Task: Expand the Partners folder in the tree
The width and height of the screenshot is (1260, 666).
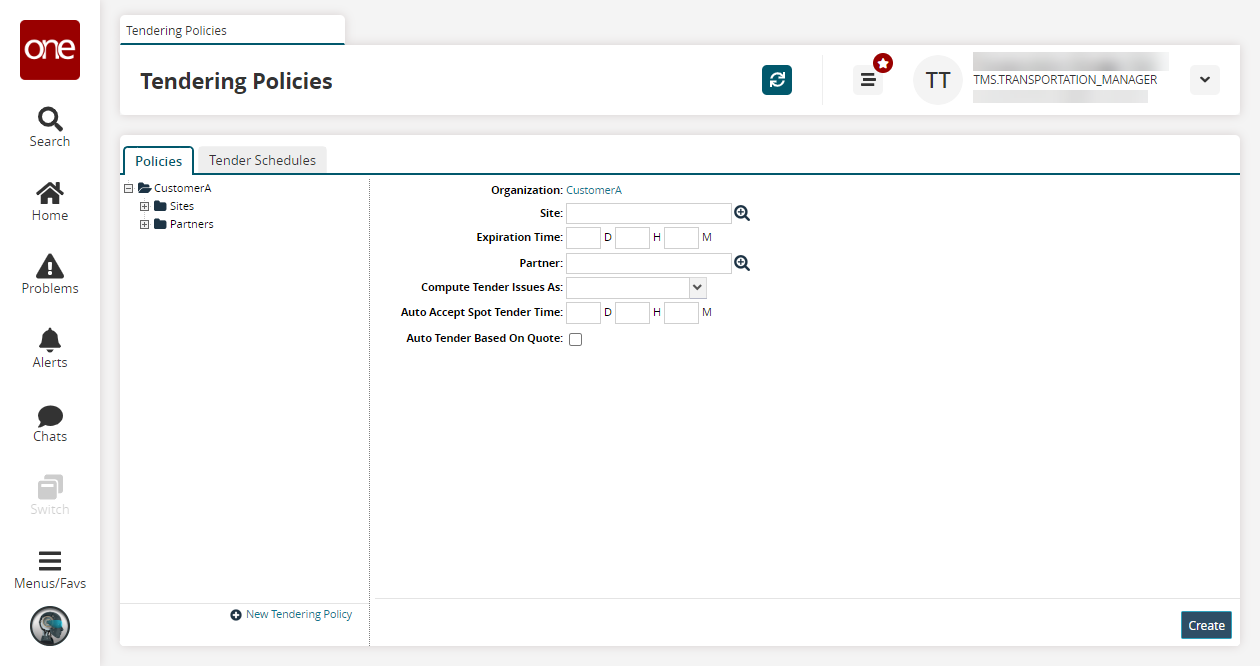Action: click(145, 224)
